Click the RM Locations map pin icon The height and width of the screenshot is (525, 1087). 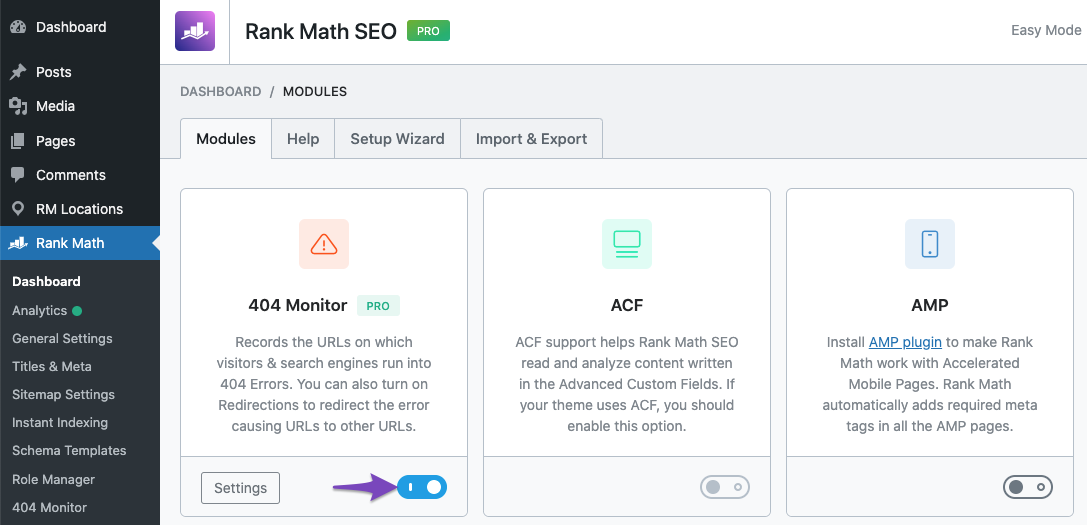18,209
